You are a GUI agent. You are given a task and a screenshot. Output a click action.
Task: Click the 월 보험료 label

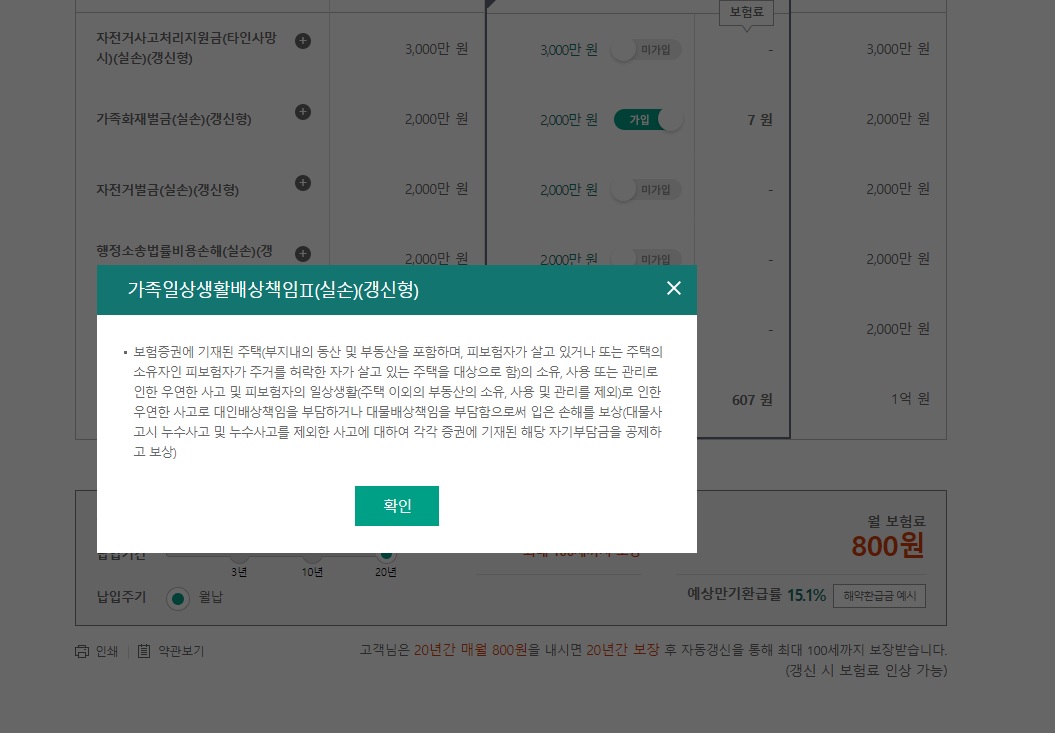pyautogui.click(x=896, y=521)
